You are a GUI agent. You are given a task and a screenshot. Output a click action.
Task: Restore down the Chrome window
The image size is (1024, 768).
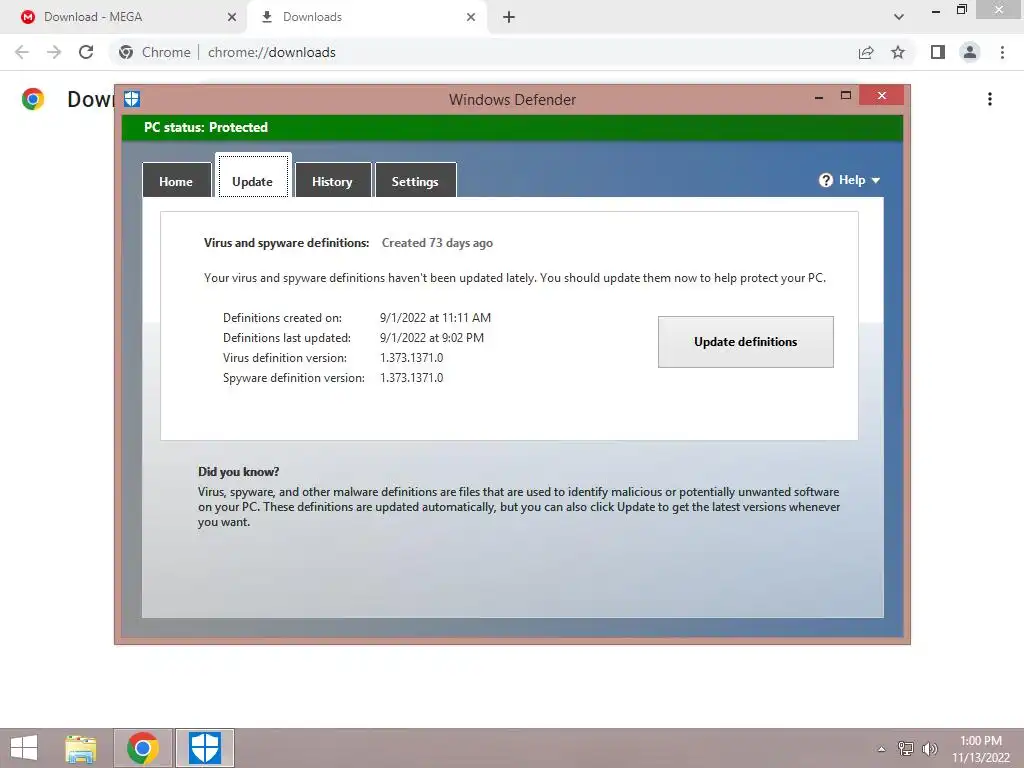click(x=961, y=10)
